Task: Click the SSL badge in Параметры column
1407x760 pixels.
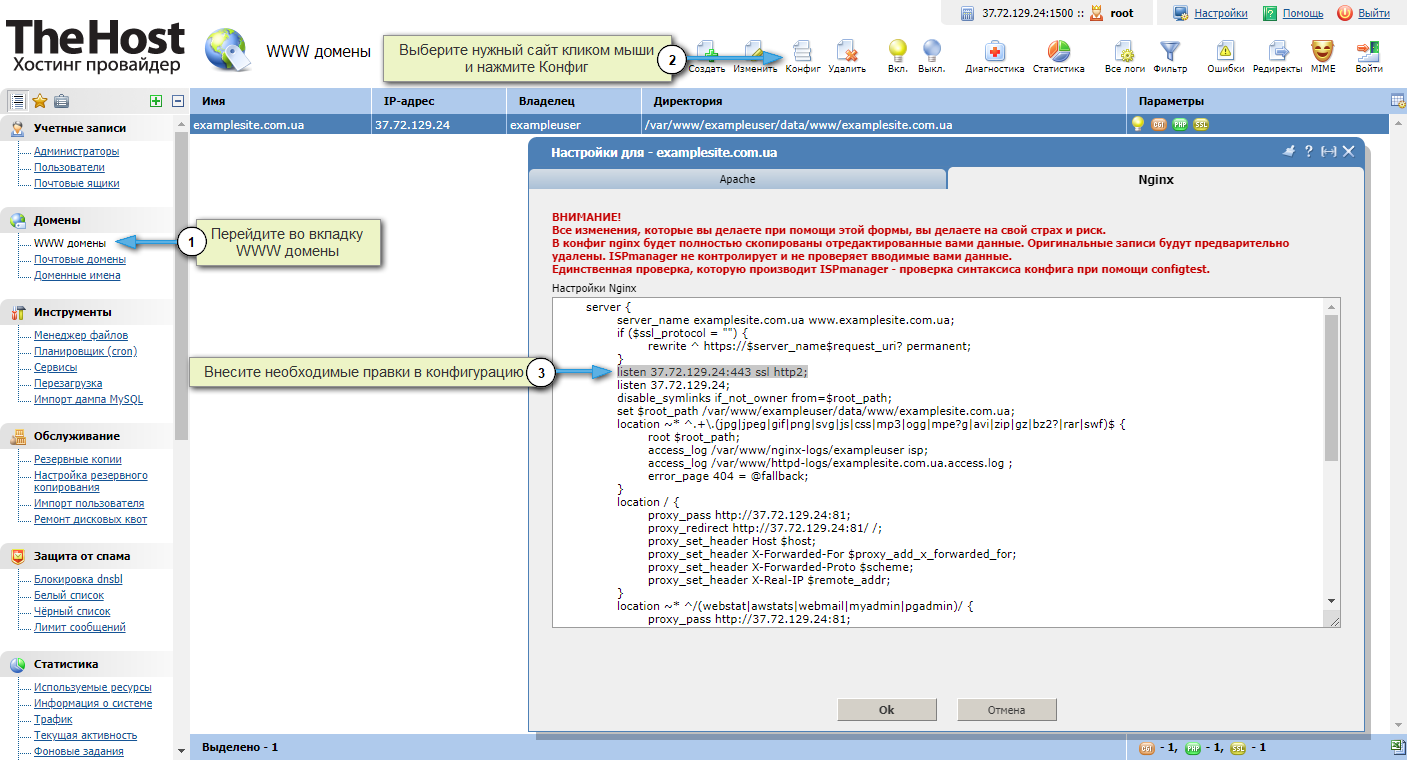Action: pos(1201,125)
